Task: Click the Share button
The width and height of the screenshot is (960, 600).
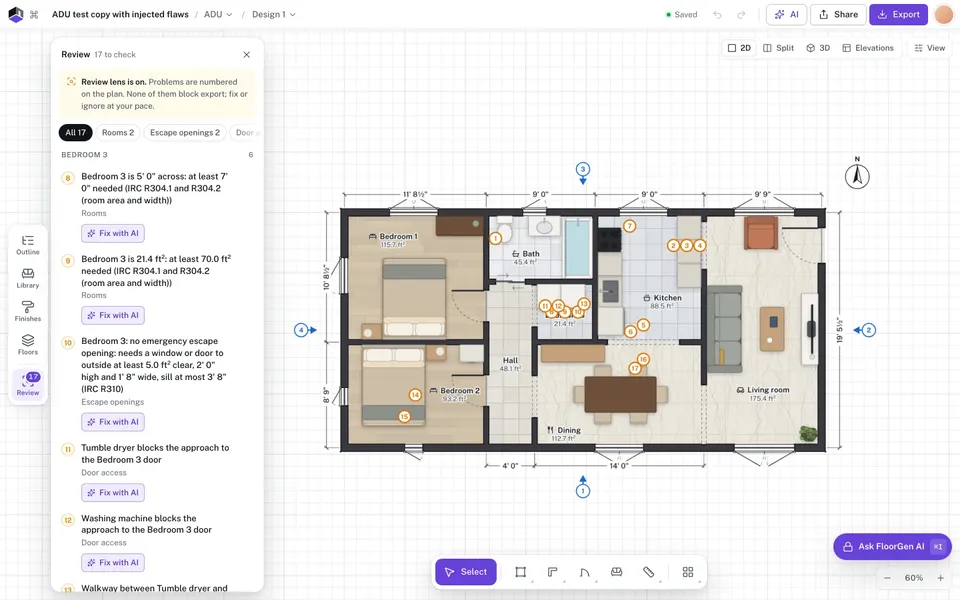Action: [838, 15]
